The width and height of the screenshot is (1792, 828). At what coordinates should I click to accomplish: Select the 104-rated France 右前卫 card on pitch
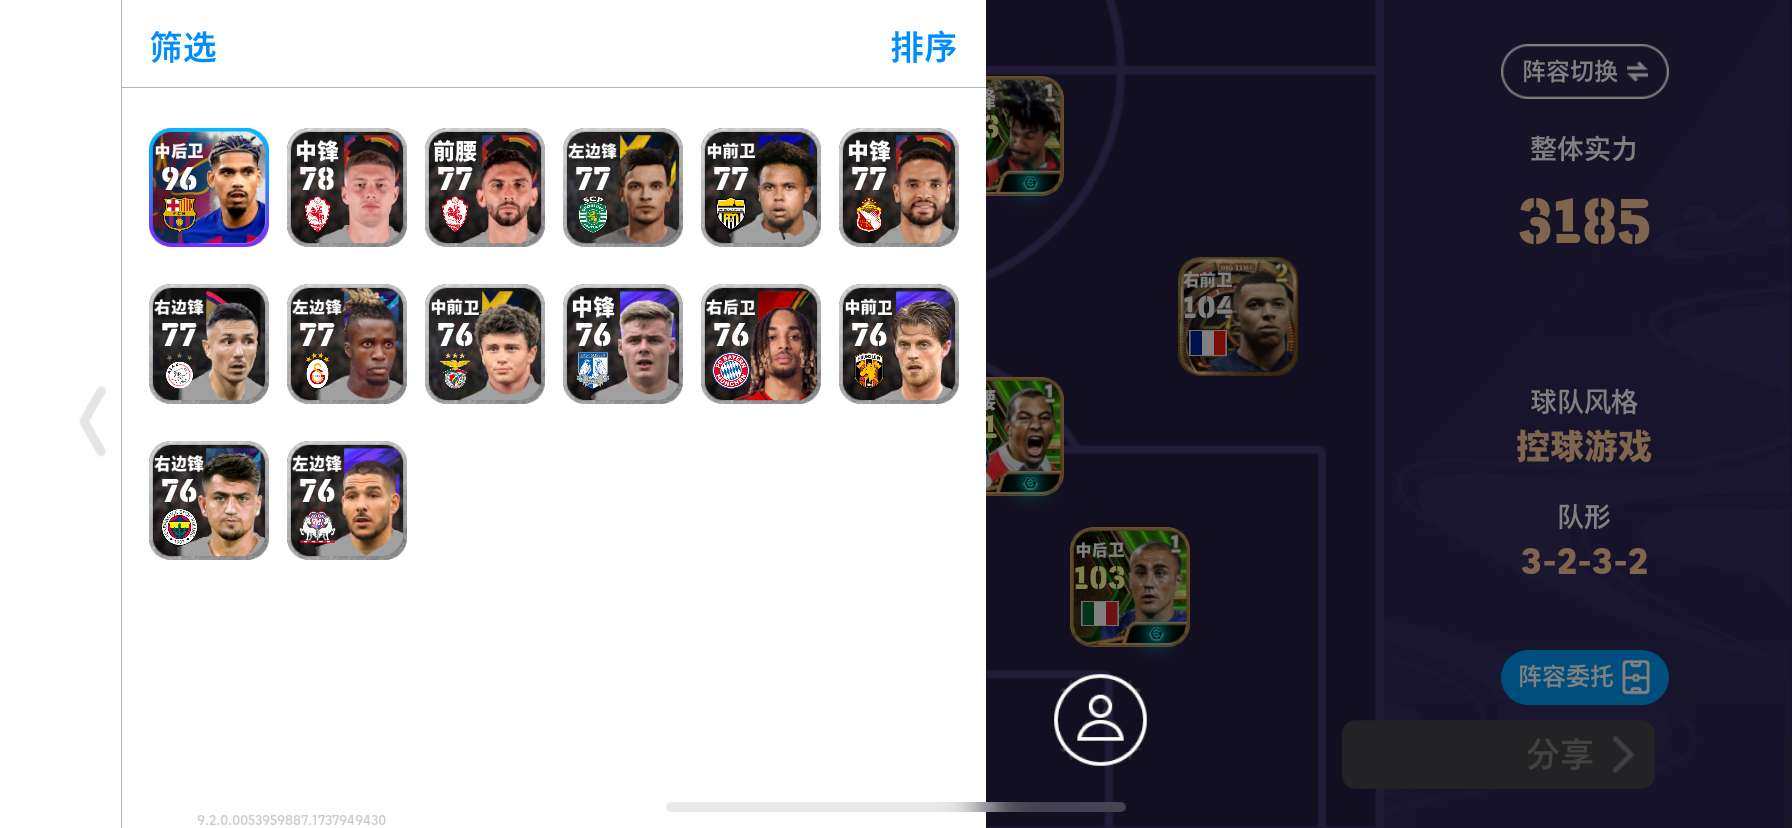tap(1238, 317)
